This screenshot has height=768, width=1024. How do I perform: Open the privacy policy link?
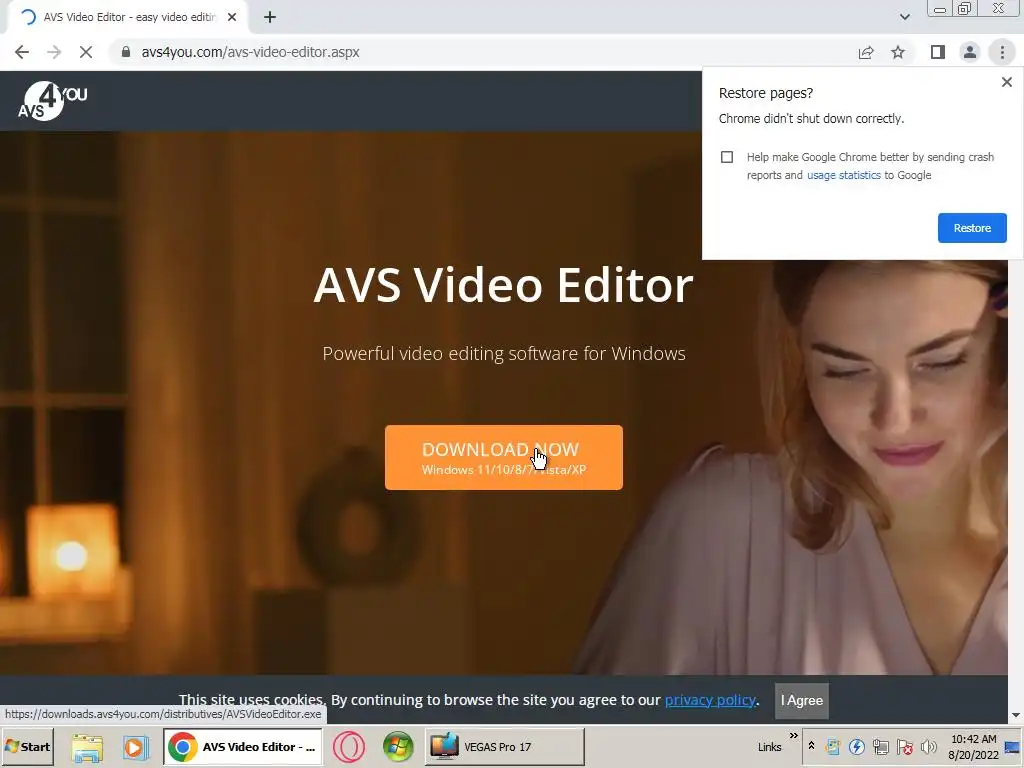pos(710,700)
